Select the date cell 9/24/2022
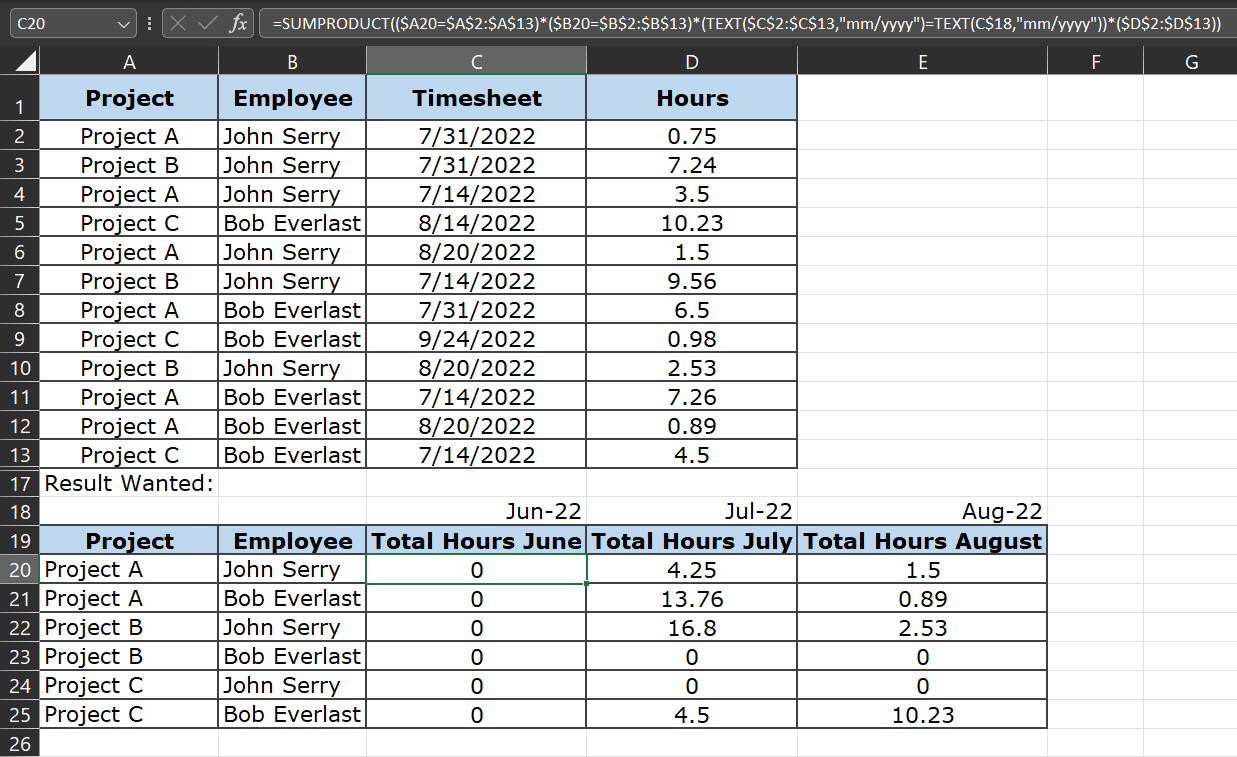This screenshot has width=1237, height=757. point(476,339)
